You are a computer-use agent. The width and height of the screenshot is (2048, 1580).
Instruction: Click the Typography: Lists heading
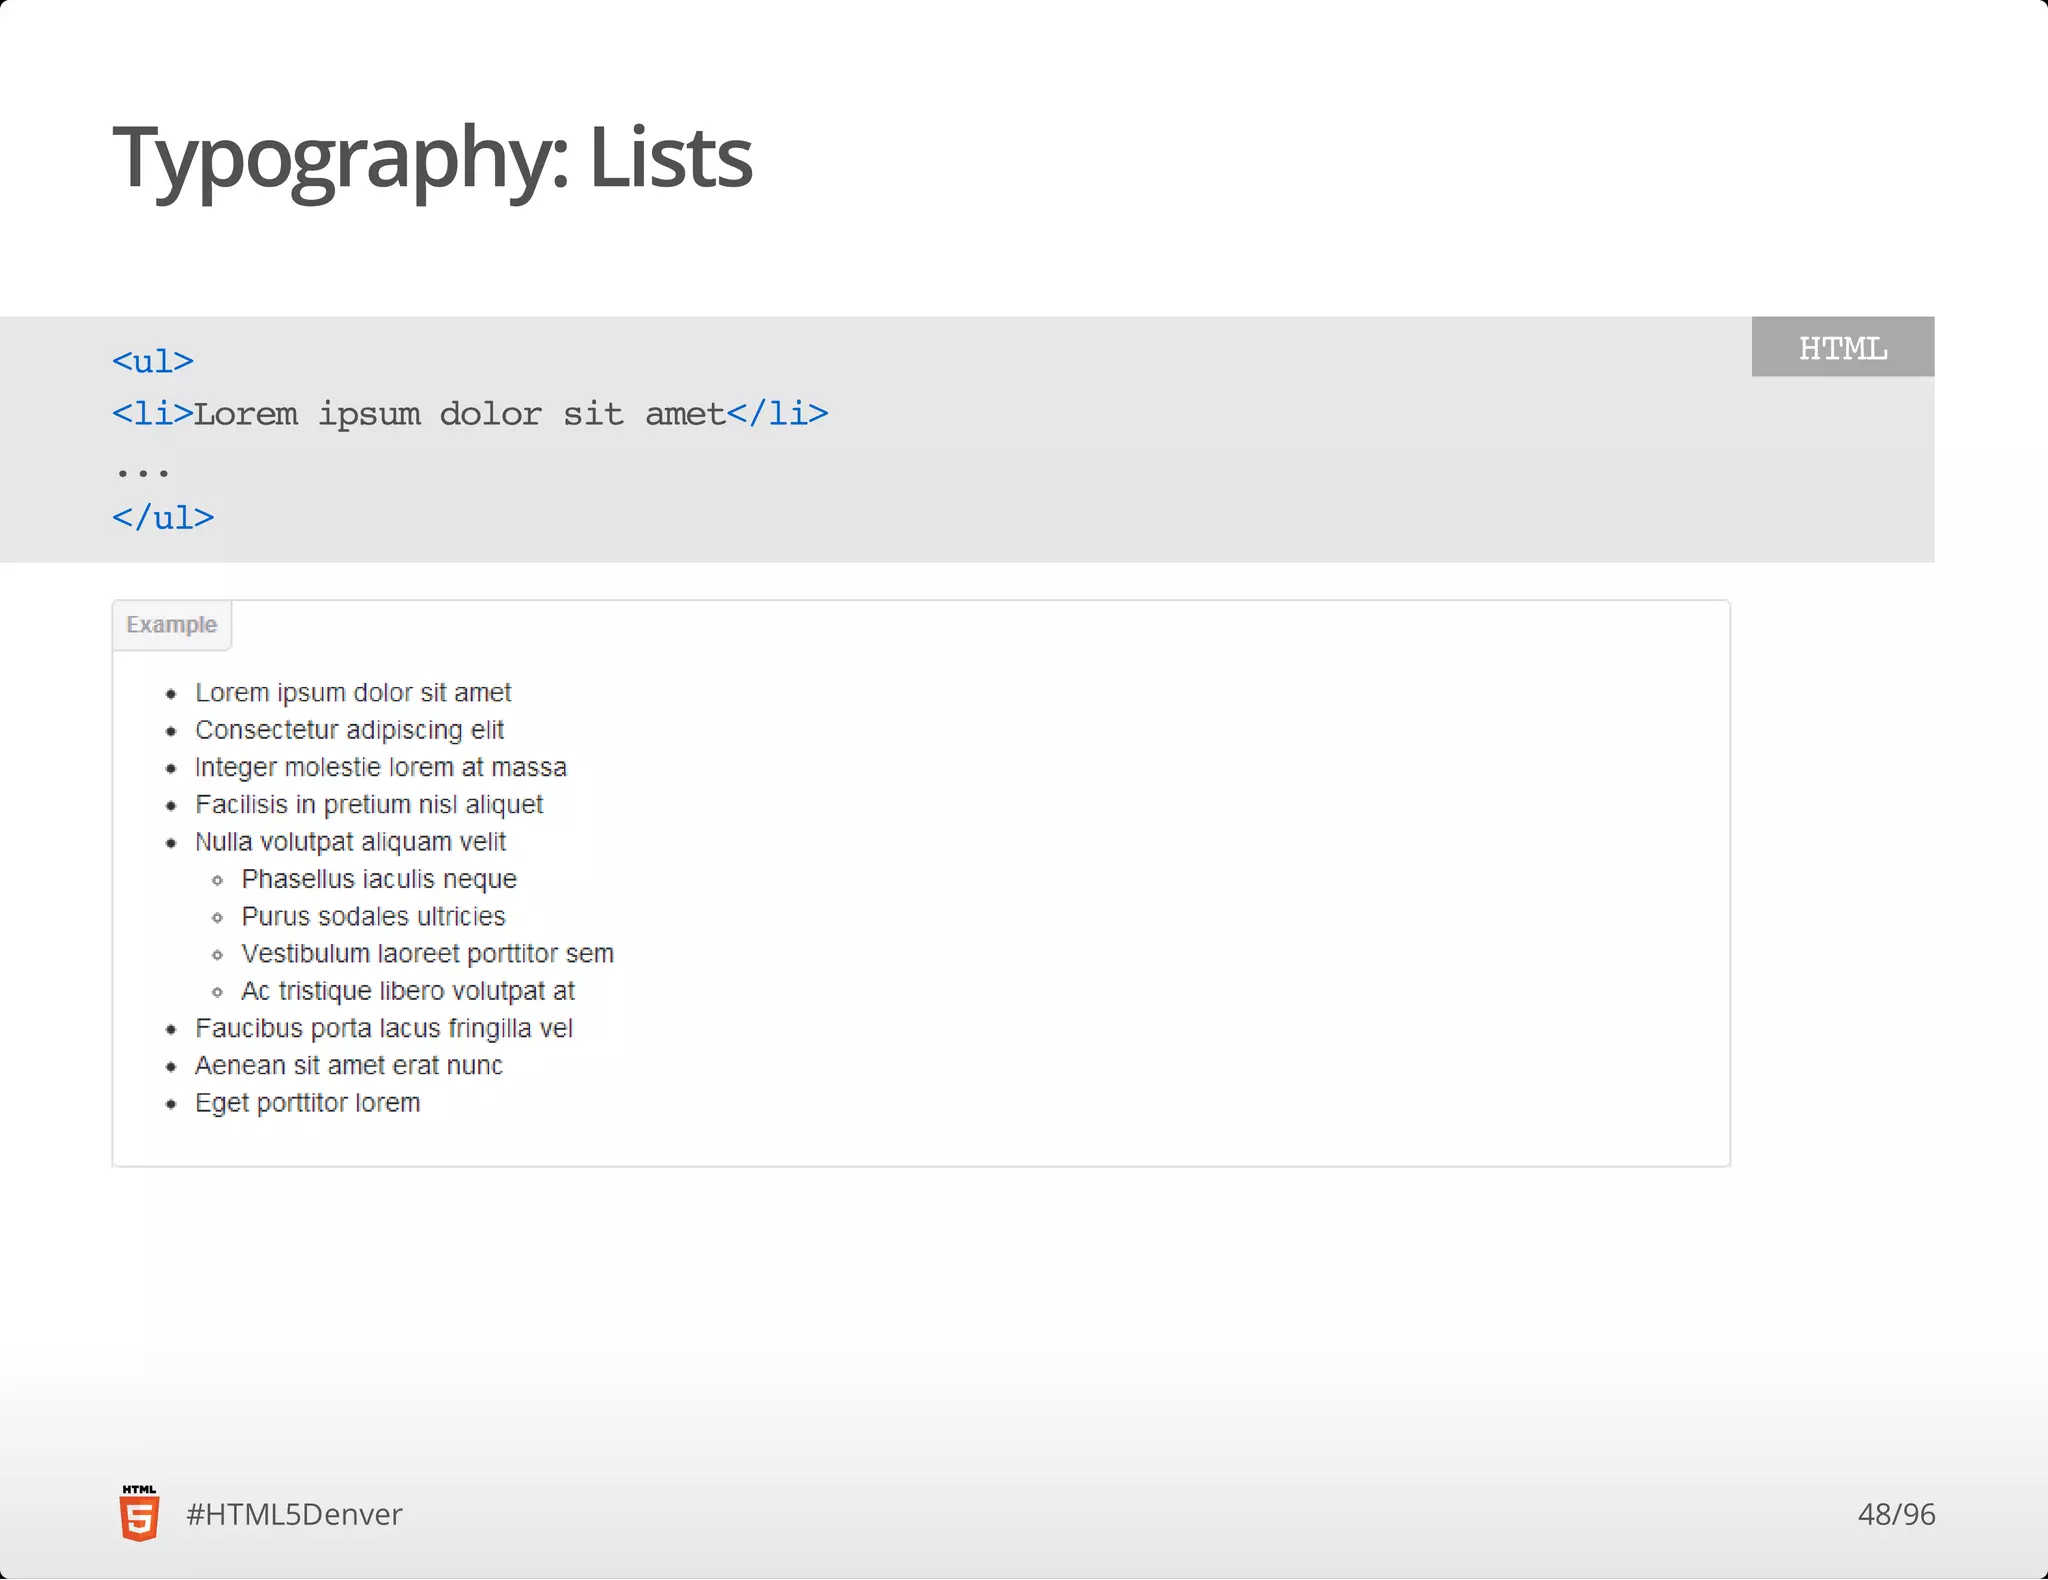(432, 158)
